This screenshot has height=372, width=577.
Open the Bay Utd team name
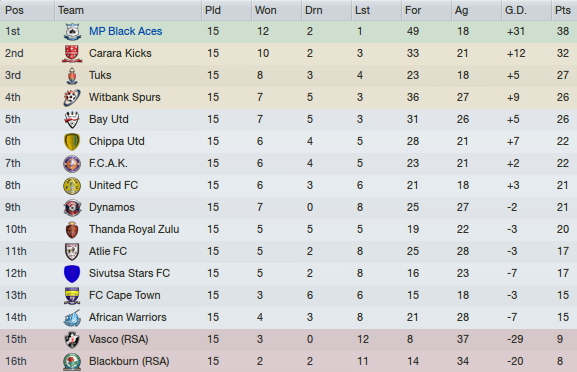point(109,119)
